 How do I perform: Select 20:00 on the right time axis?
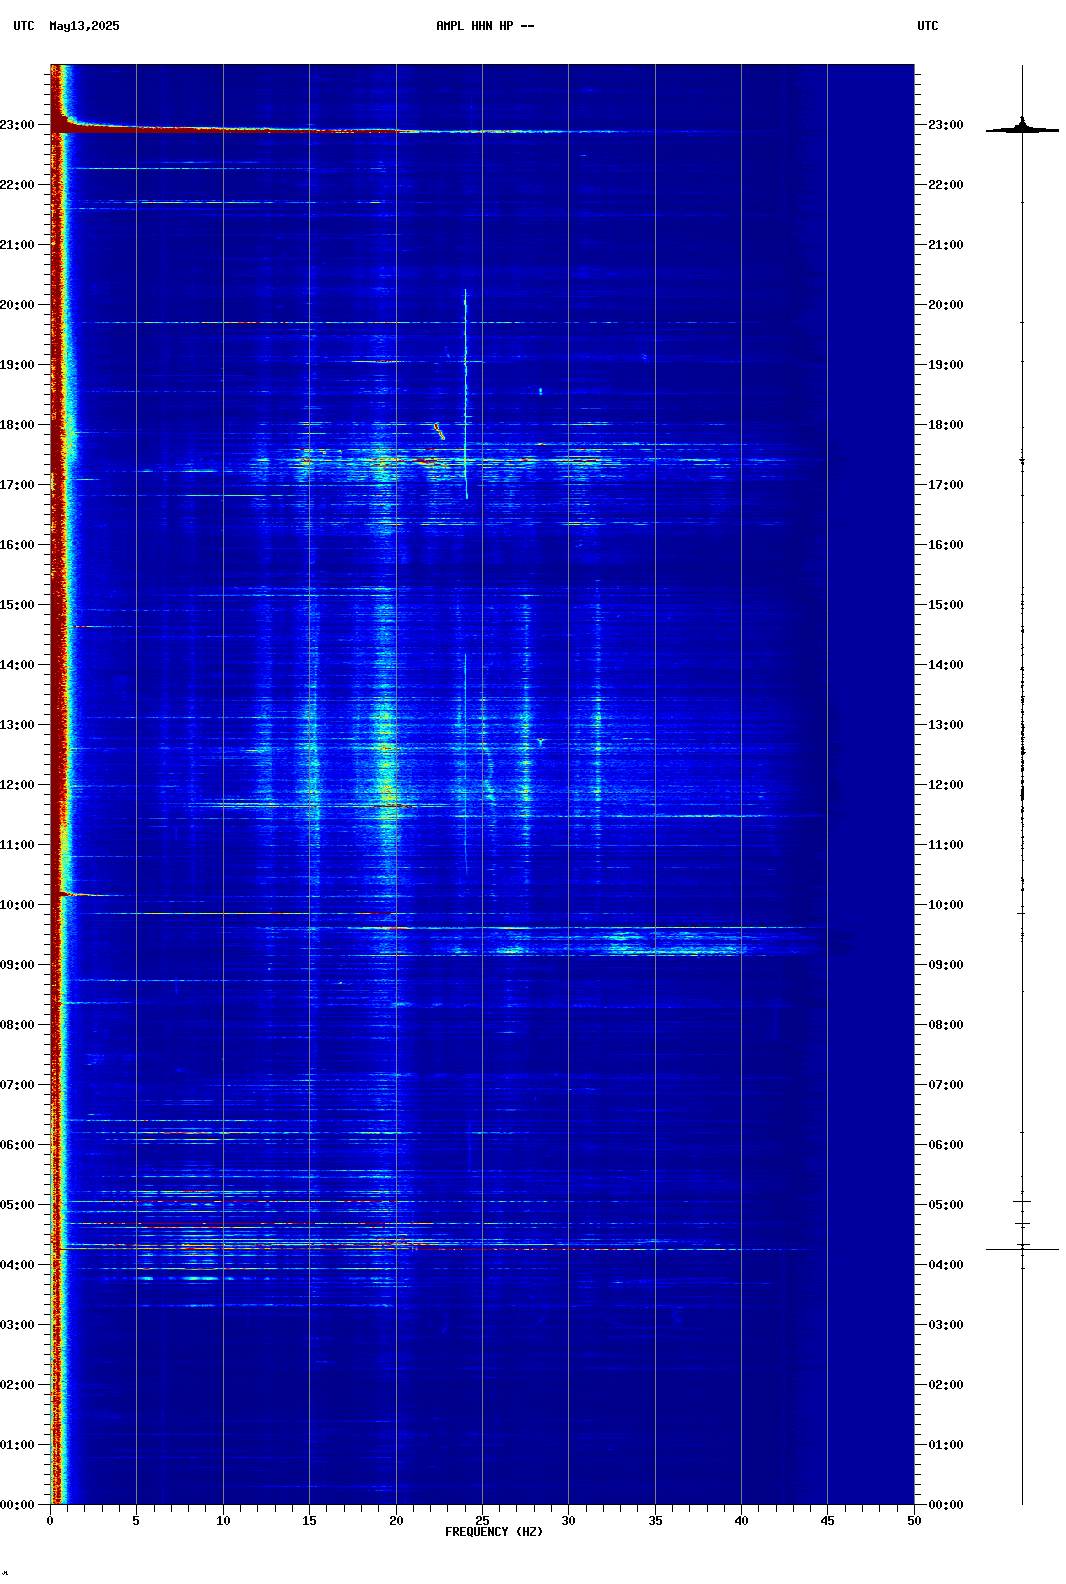[x=946, y=305]
